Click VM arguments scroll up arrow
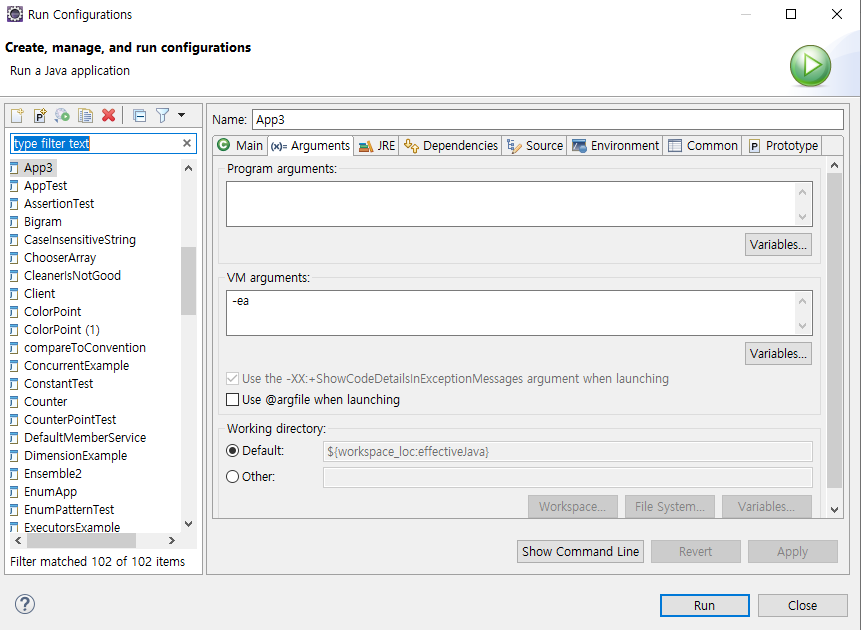Screen dimensions: 861x630 803,301
